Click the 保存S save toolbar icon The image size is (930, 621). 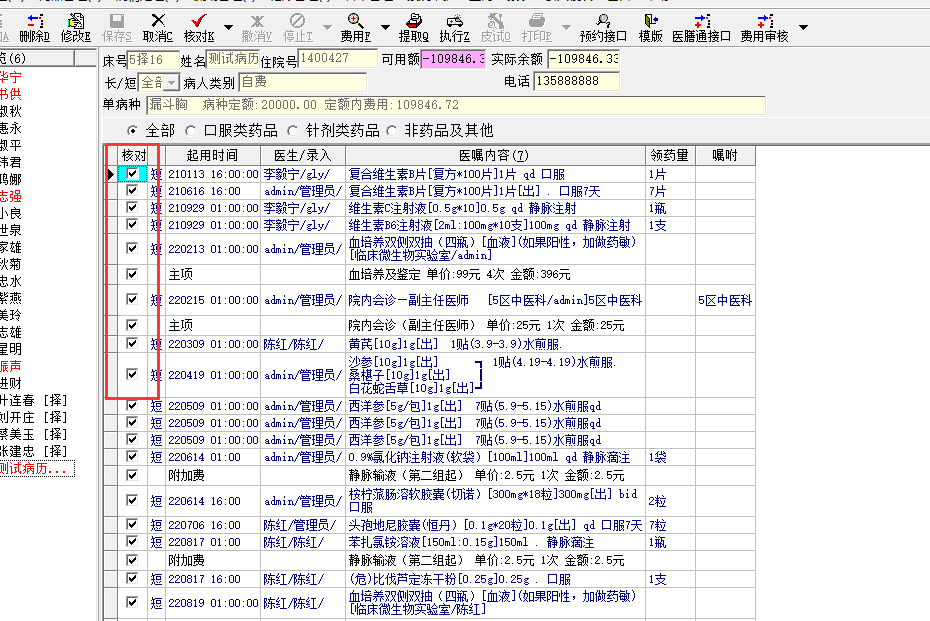tap(117, 28)
